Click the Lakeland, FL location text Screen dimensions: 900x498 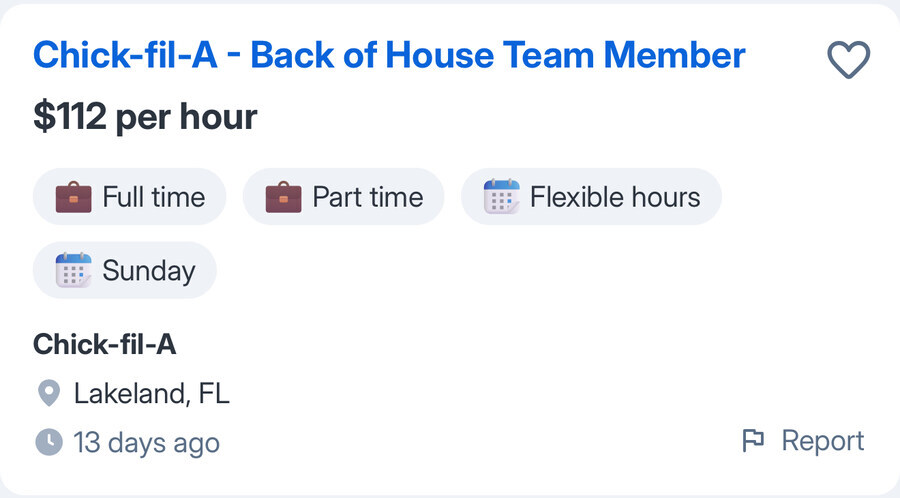pyautogui.click(x=152, y=393)
